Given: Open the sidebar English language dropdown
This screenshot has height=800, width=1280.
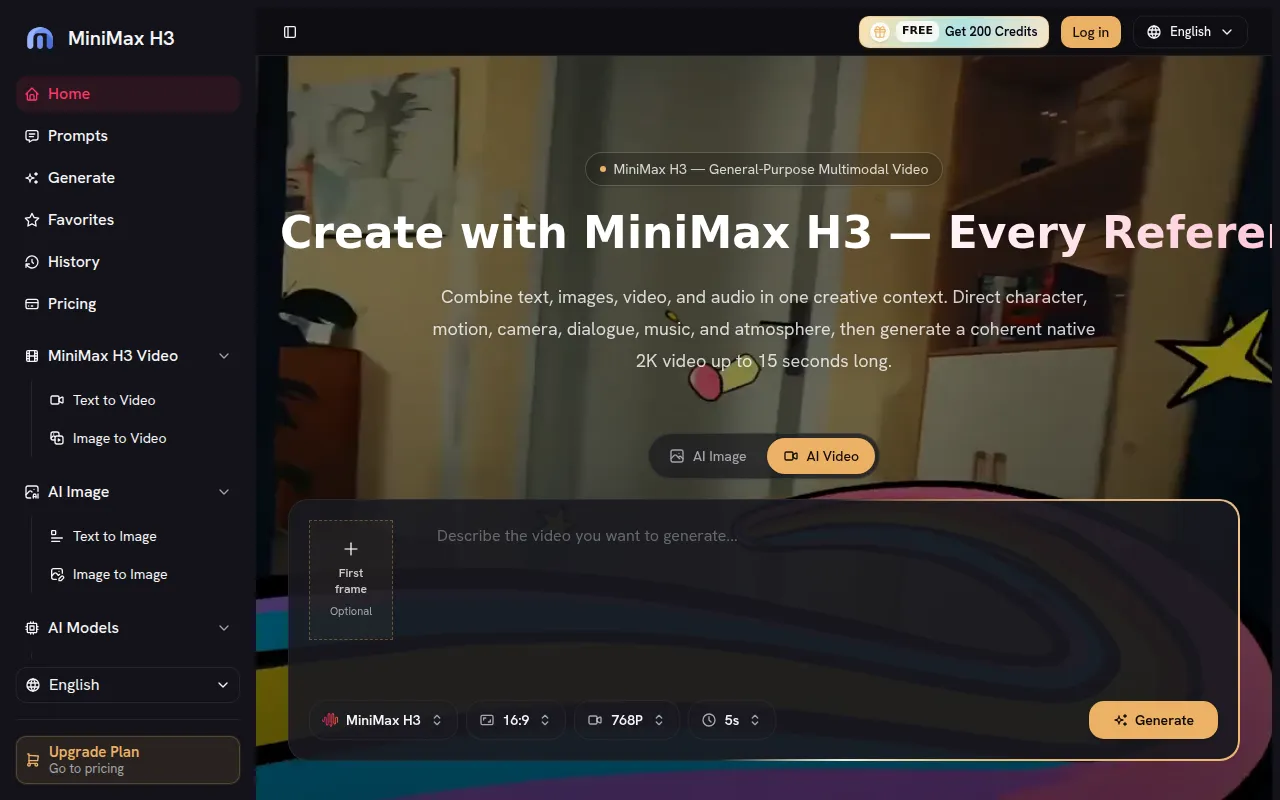Looking at the screenshot, I should (128, 685).
